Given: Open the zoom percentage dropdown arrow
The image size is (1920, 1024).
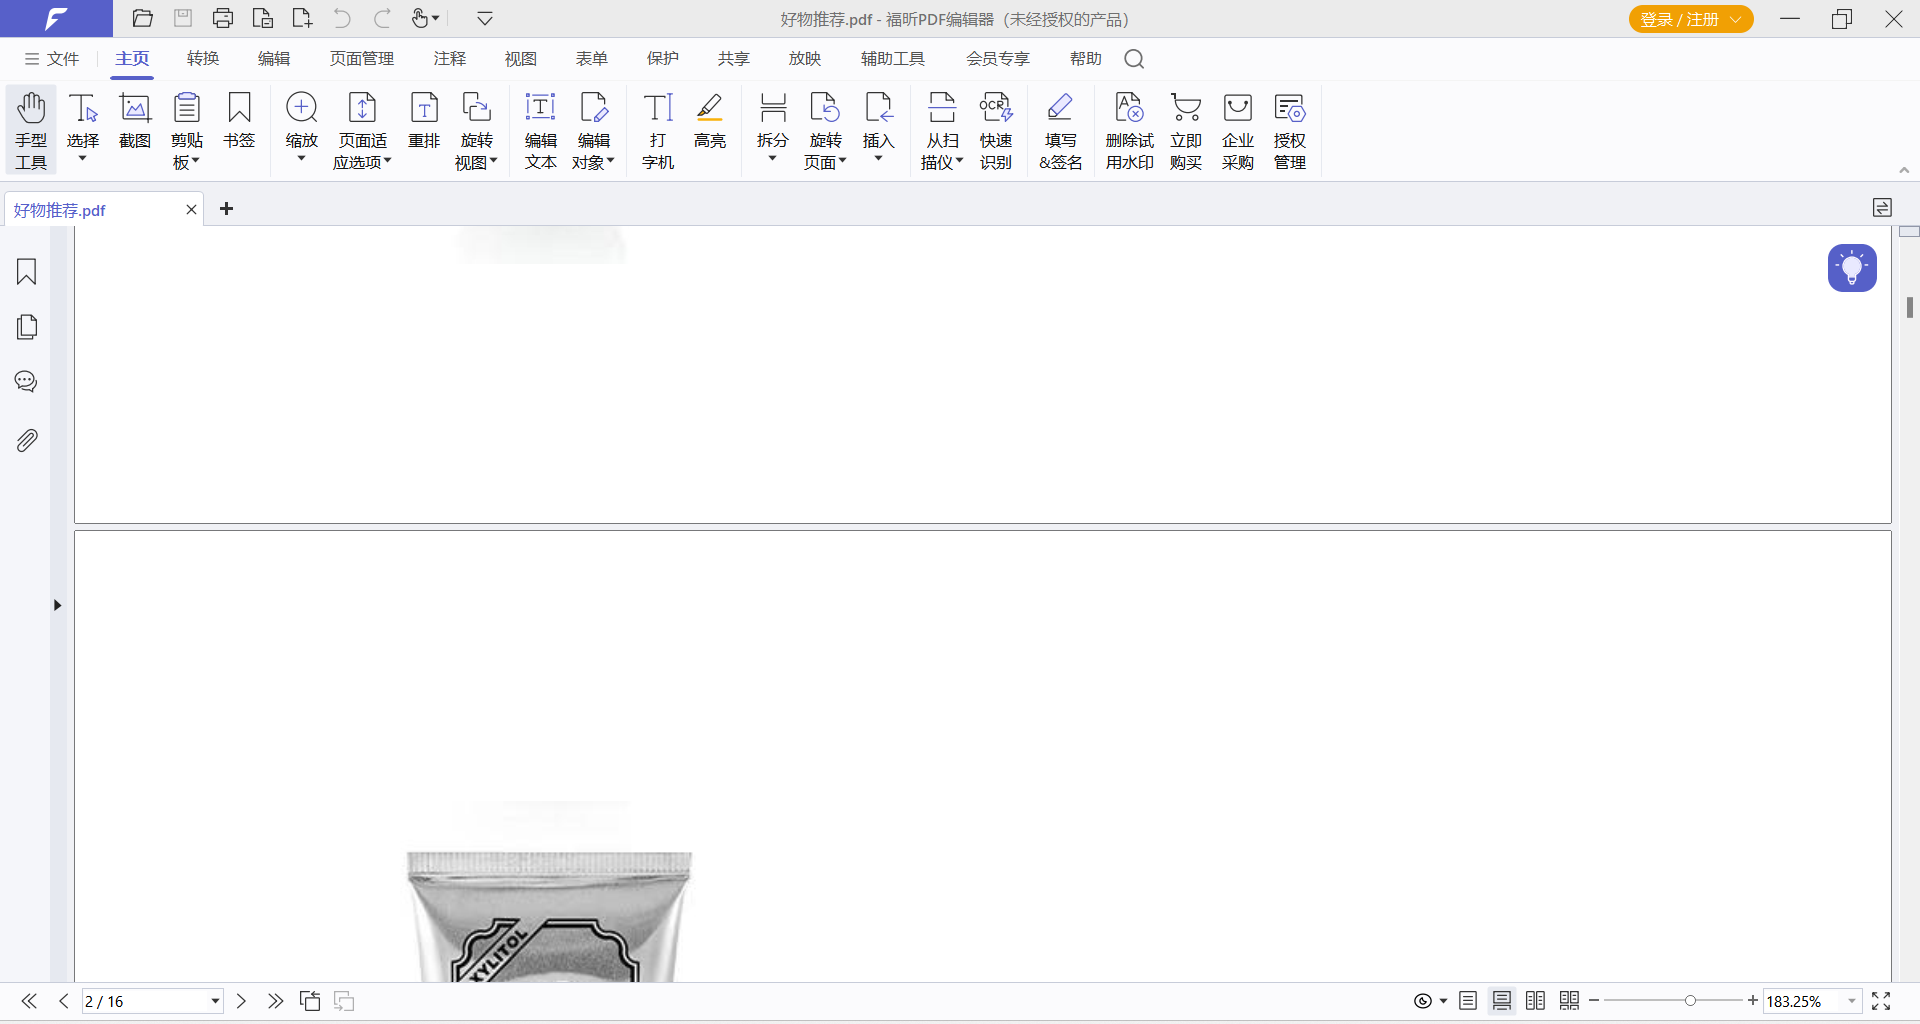Looking at the screenshot, I should [1852, 1001].
